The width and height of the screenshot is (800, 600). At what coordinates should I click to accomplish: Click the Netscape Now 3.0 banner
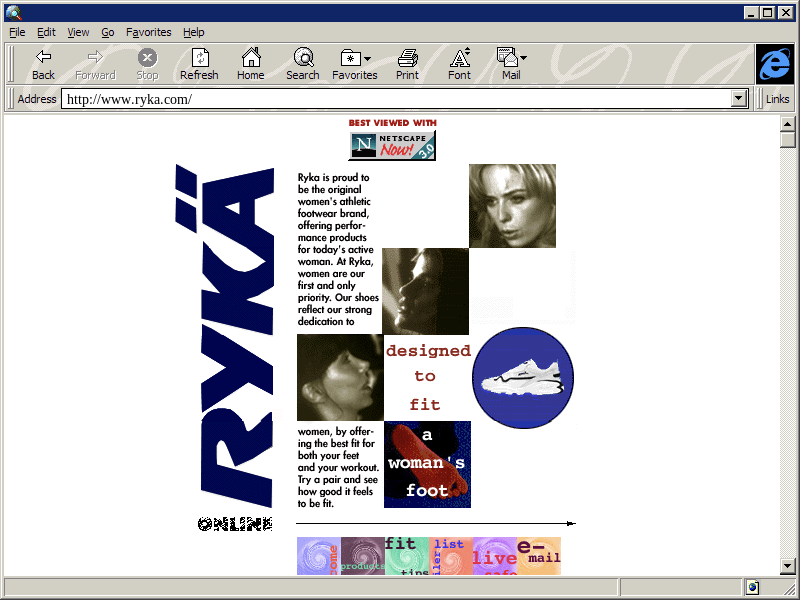392,145
